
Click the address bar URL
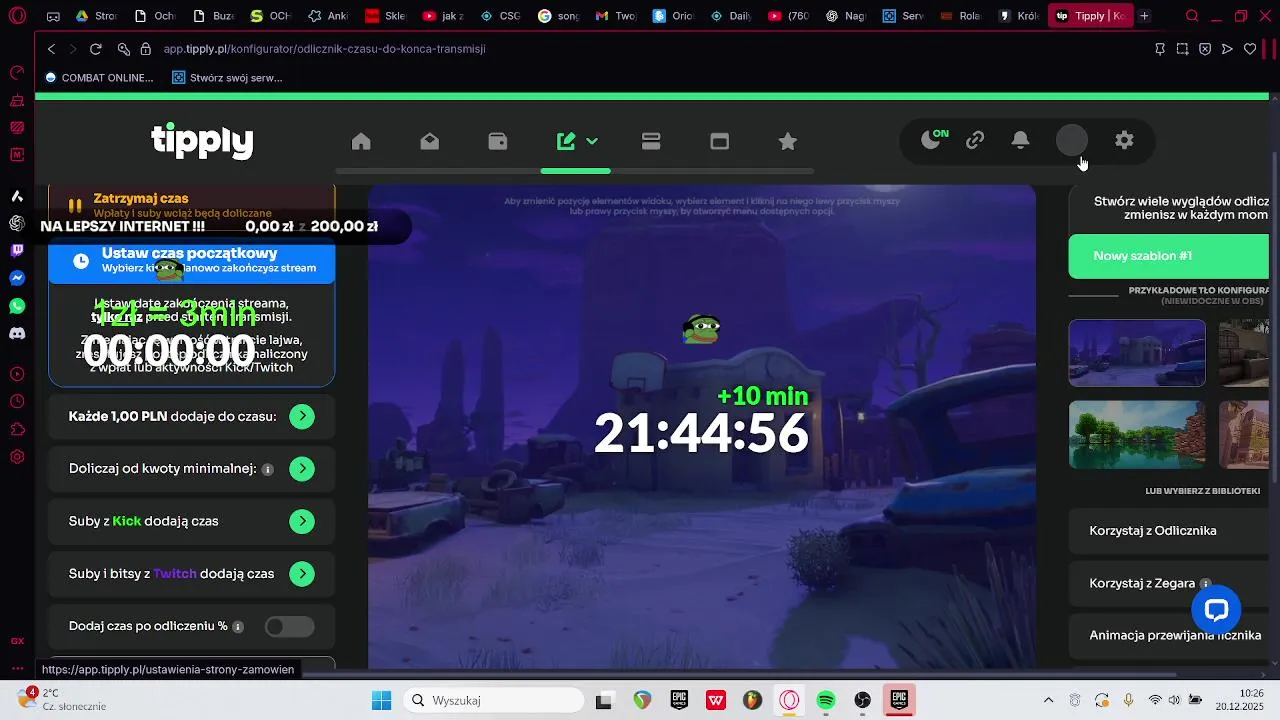point(324,49)
